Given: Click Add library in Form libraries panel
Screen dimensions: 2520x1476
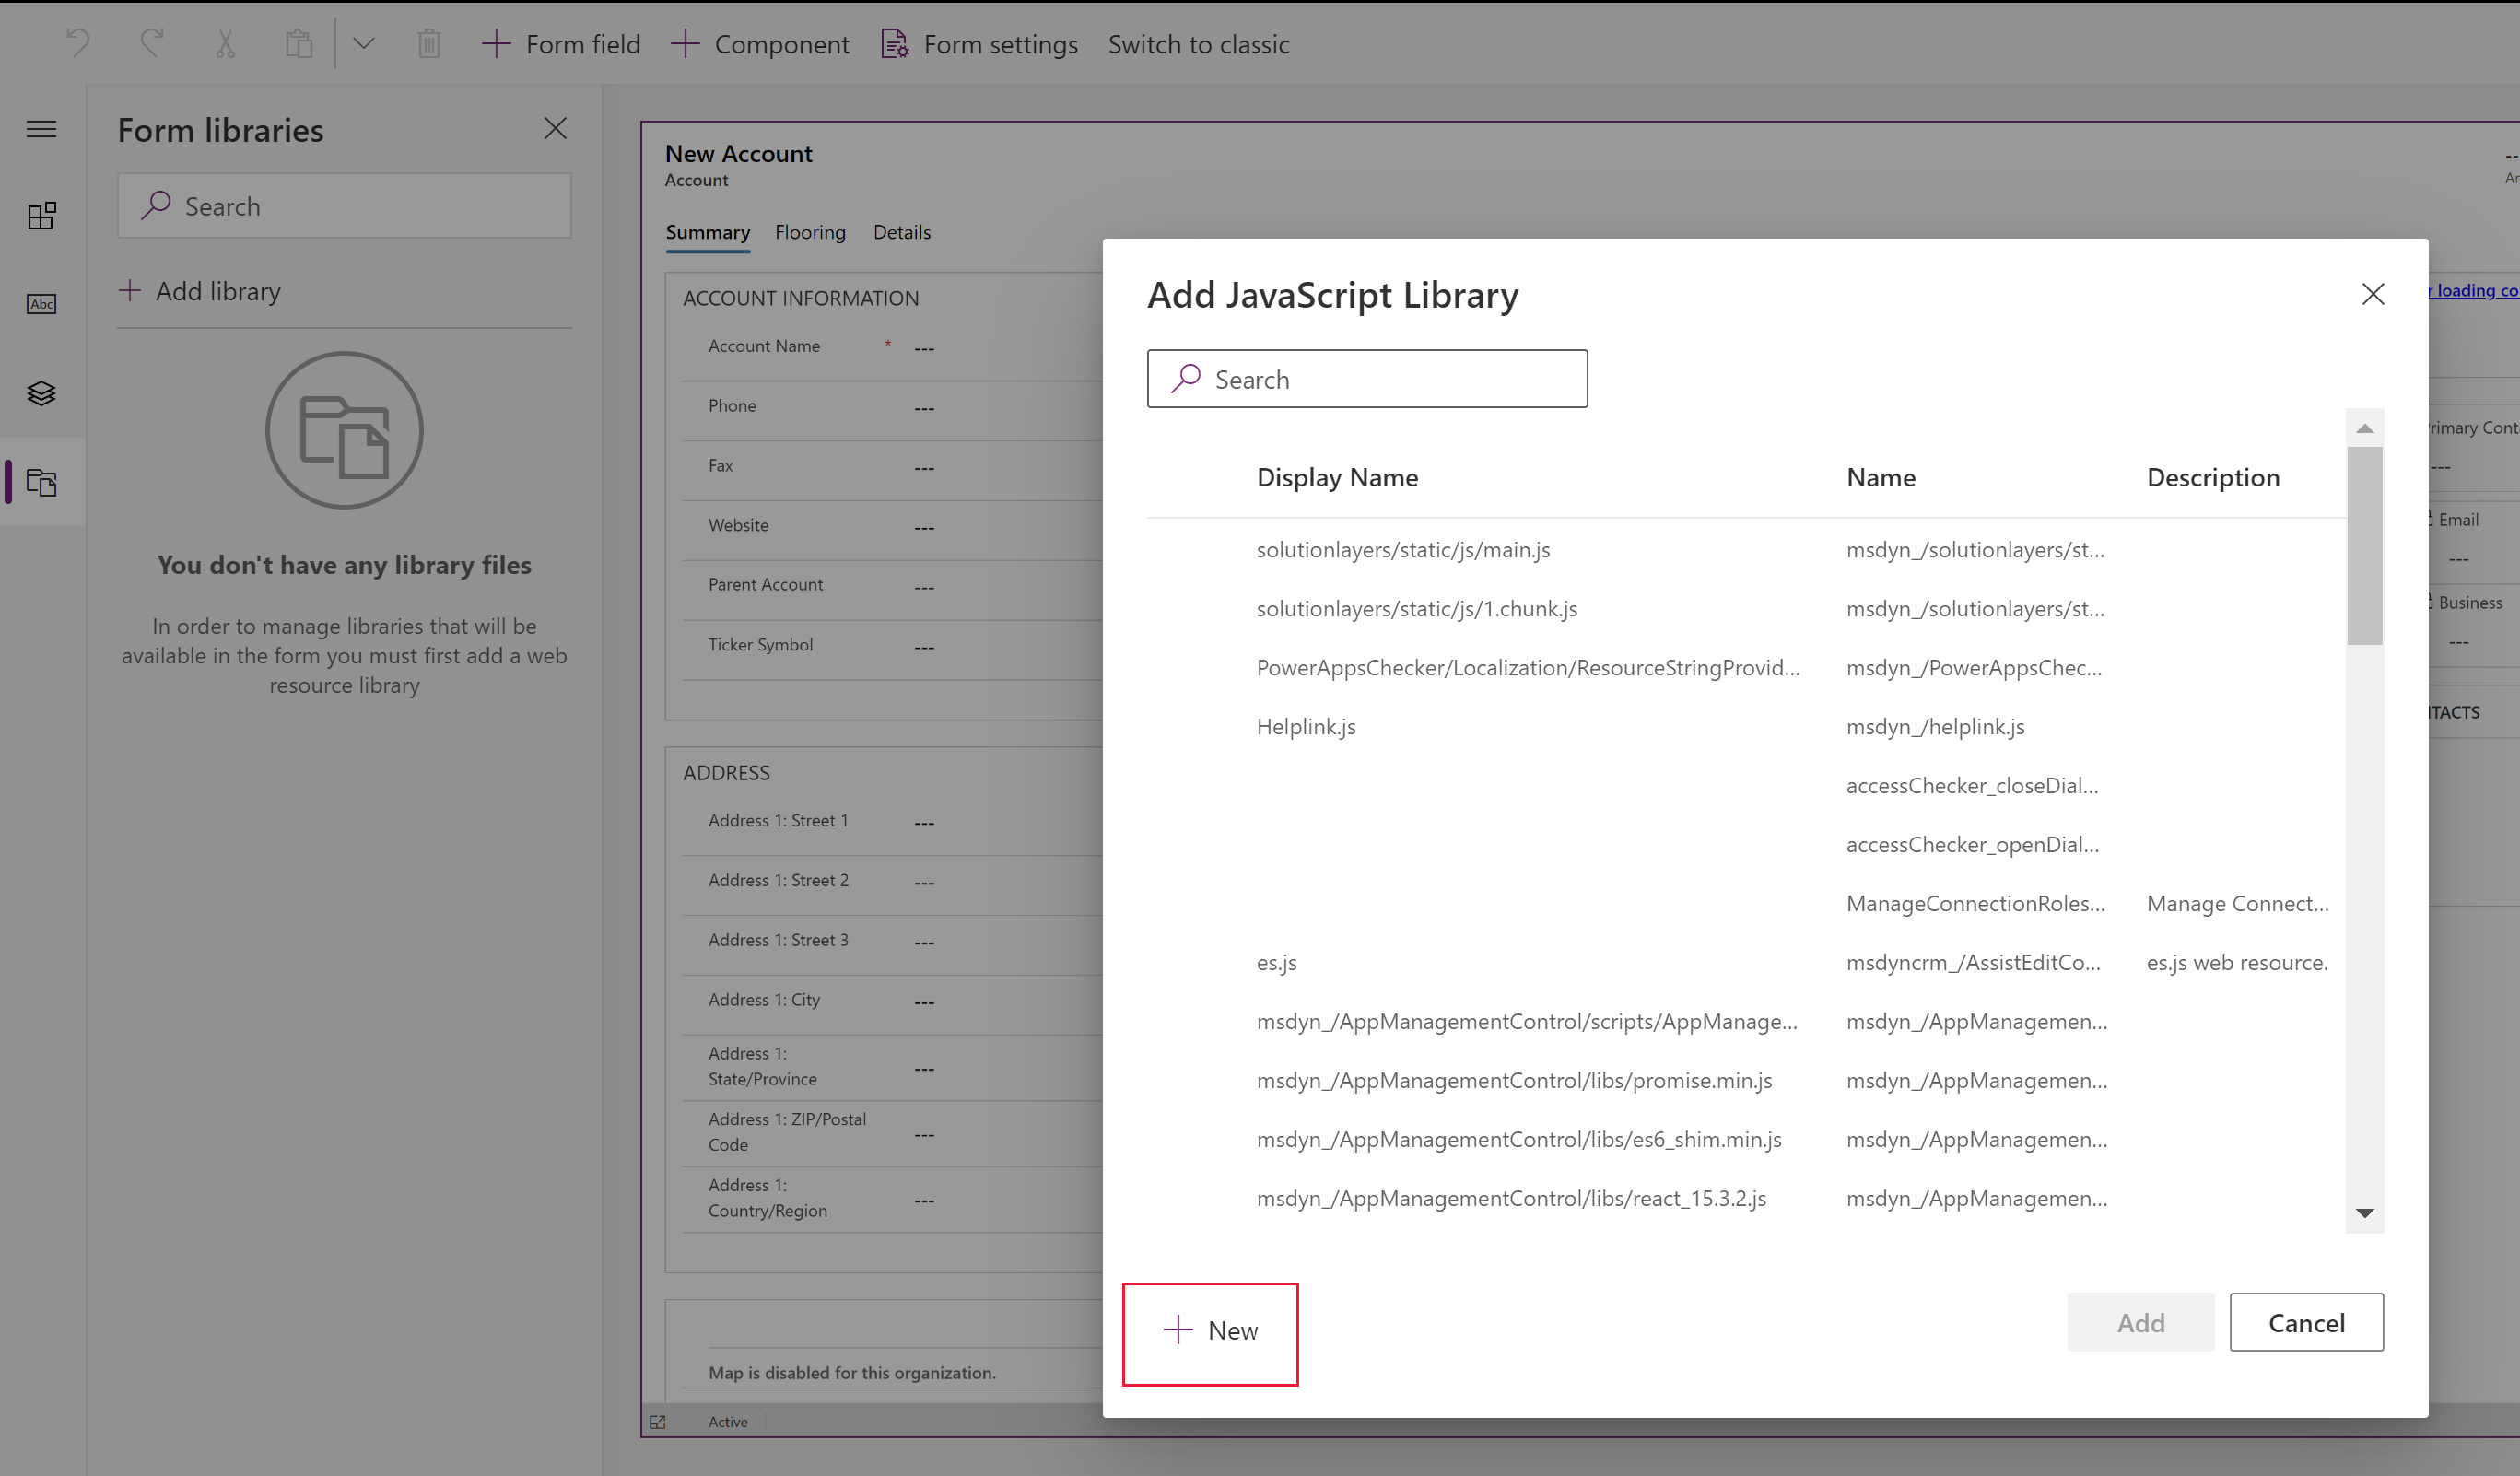Looking at the screenshot, I should click(199, 290).
